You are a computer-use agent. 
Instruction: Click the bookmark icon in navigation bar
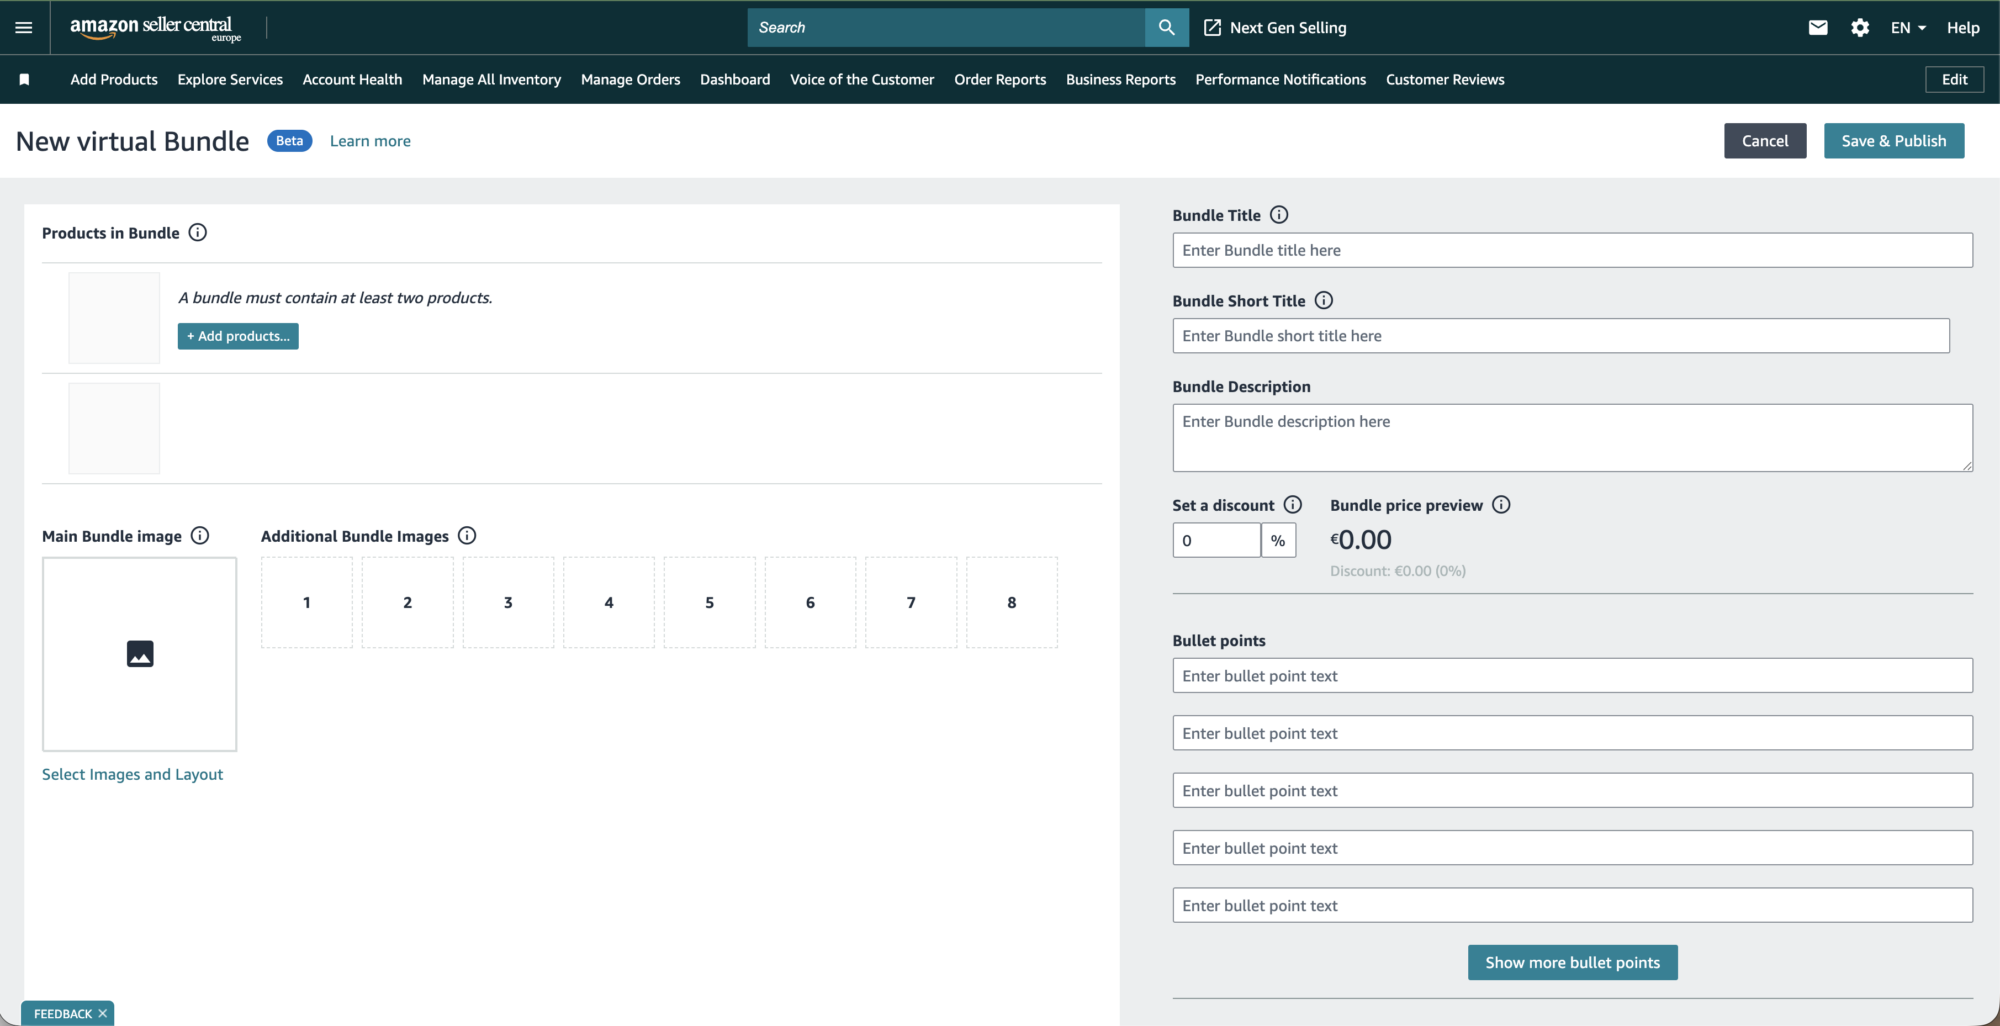pos(25,80)
